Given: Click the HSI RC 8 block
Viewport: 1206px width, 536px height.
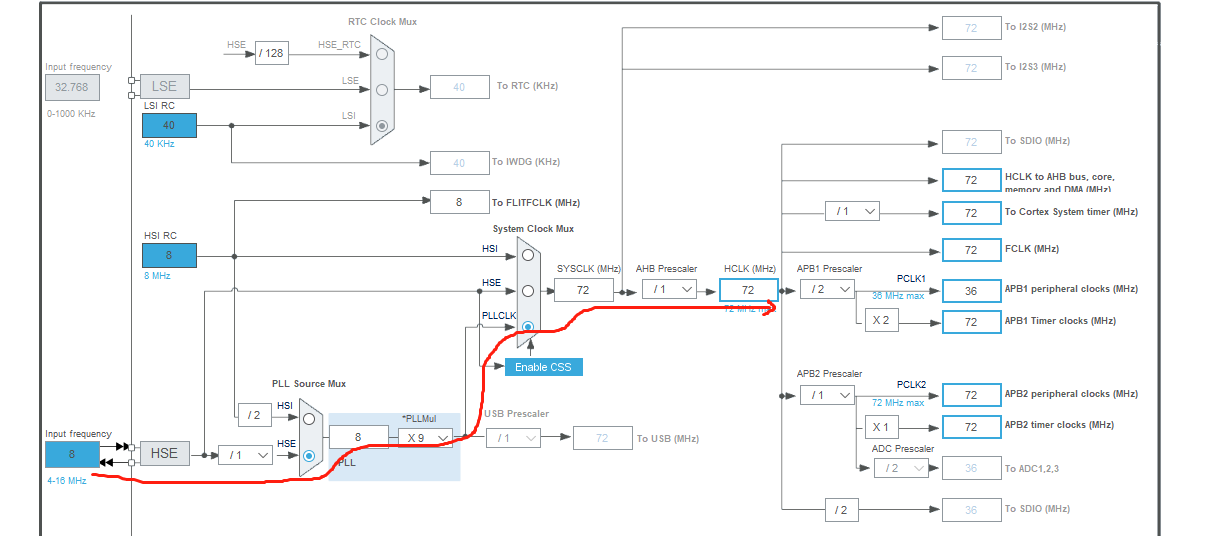Looking at the screenshot, I should 169,255.
